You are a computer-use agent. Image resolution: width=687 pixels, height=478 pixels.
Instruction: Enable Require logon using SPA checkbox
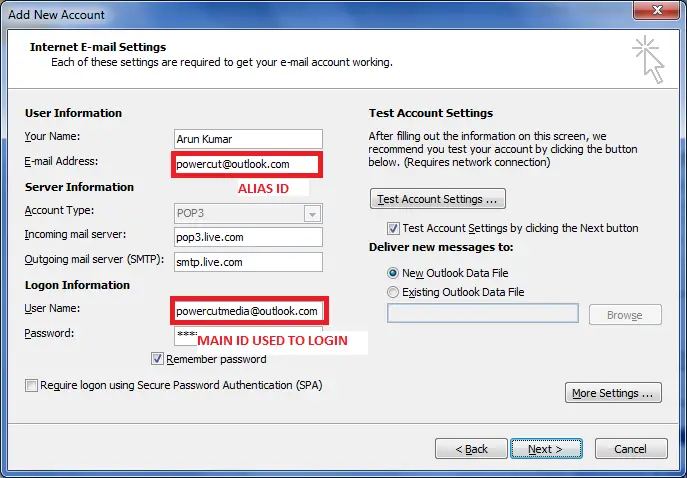[31, 386]
